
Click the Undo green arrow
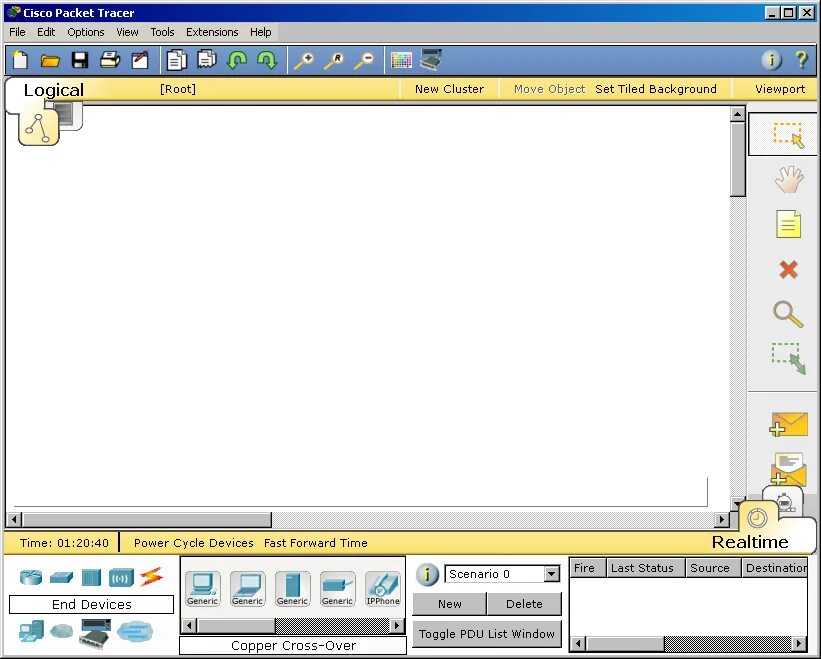pos(237,60)
